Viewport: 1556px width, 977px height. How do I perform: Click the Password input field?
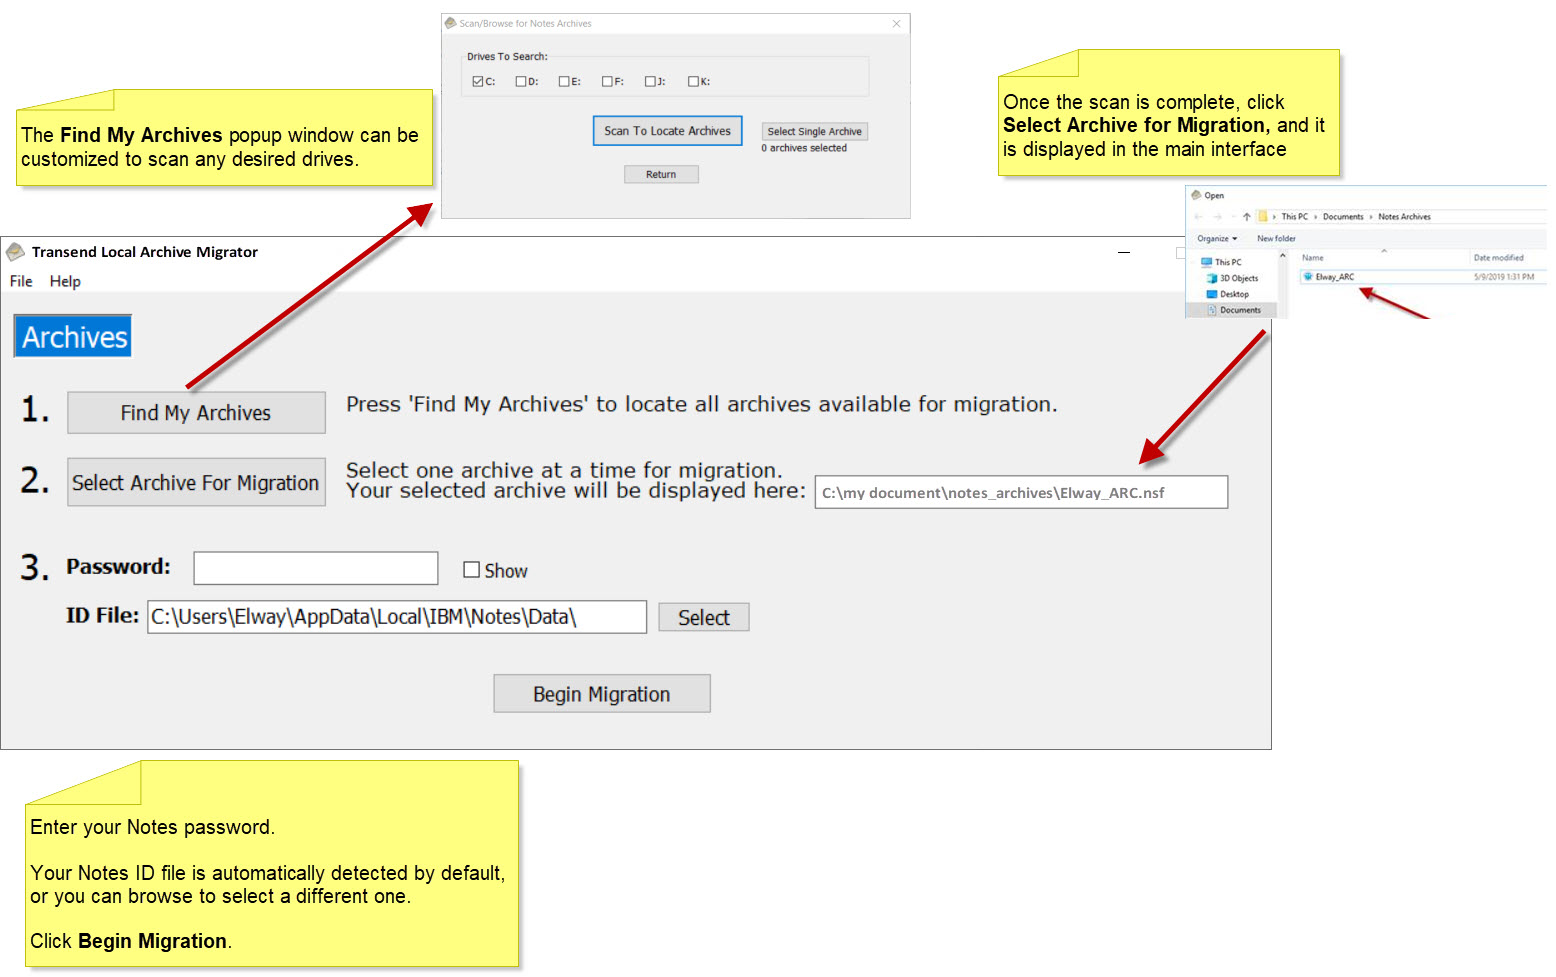coord(316,568)
